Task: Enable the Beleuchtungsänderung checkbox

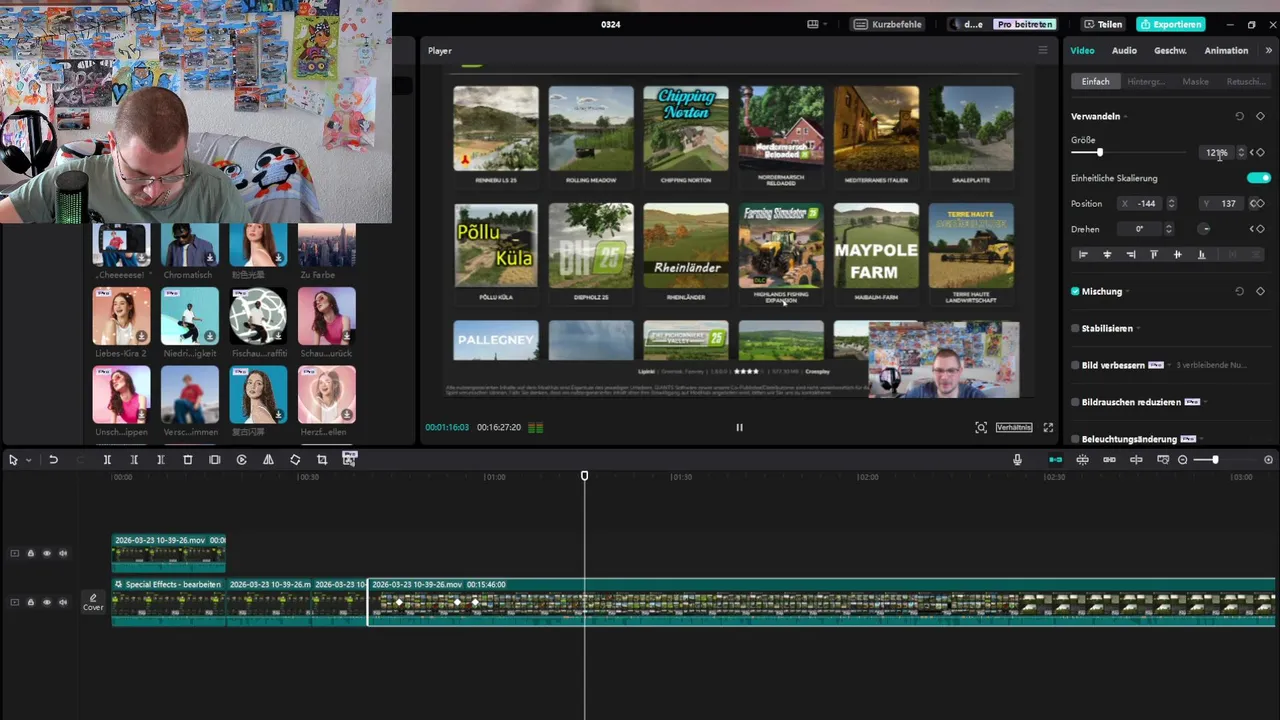Action: [x=1075, y=439]
